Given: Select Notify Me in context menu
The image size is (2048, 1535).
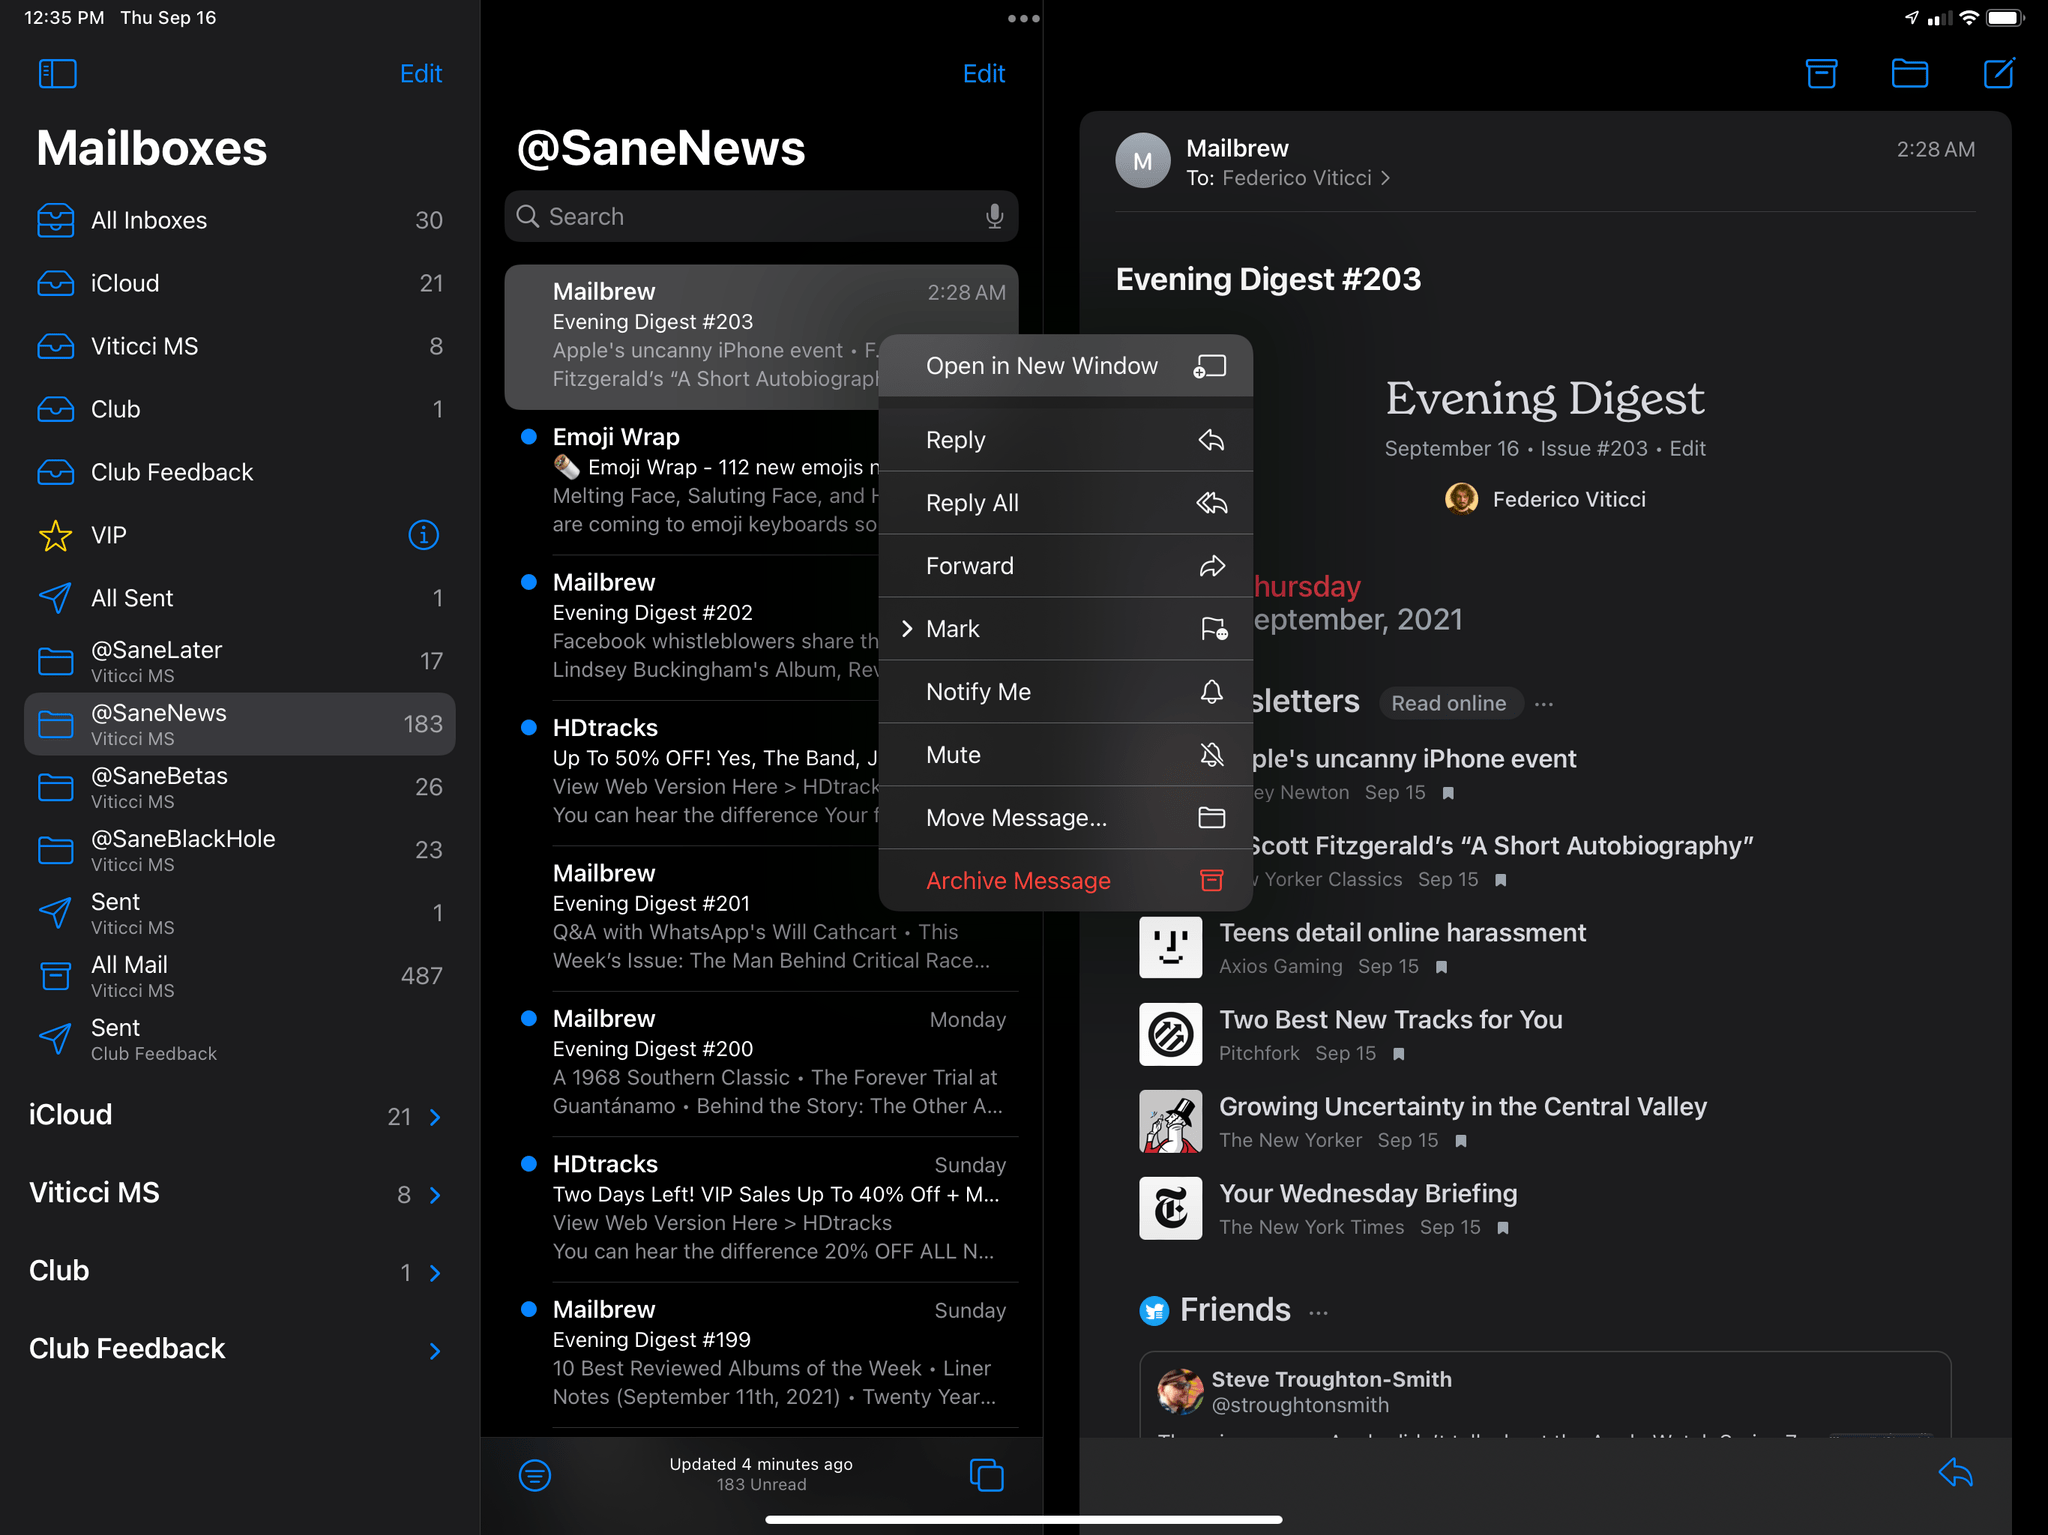Looking at the screenshot, I should point(1065,692).
